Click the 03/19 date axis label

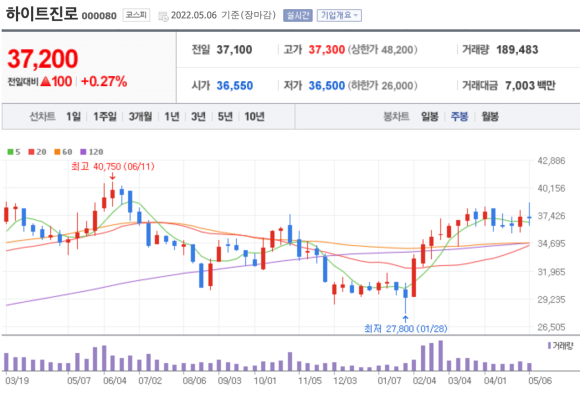point(17,380)
